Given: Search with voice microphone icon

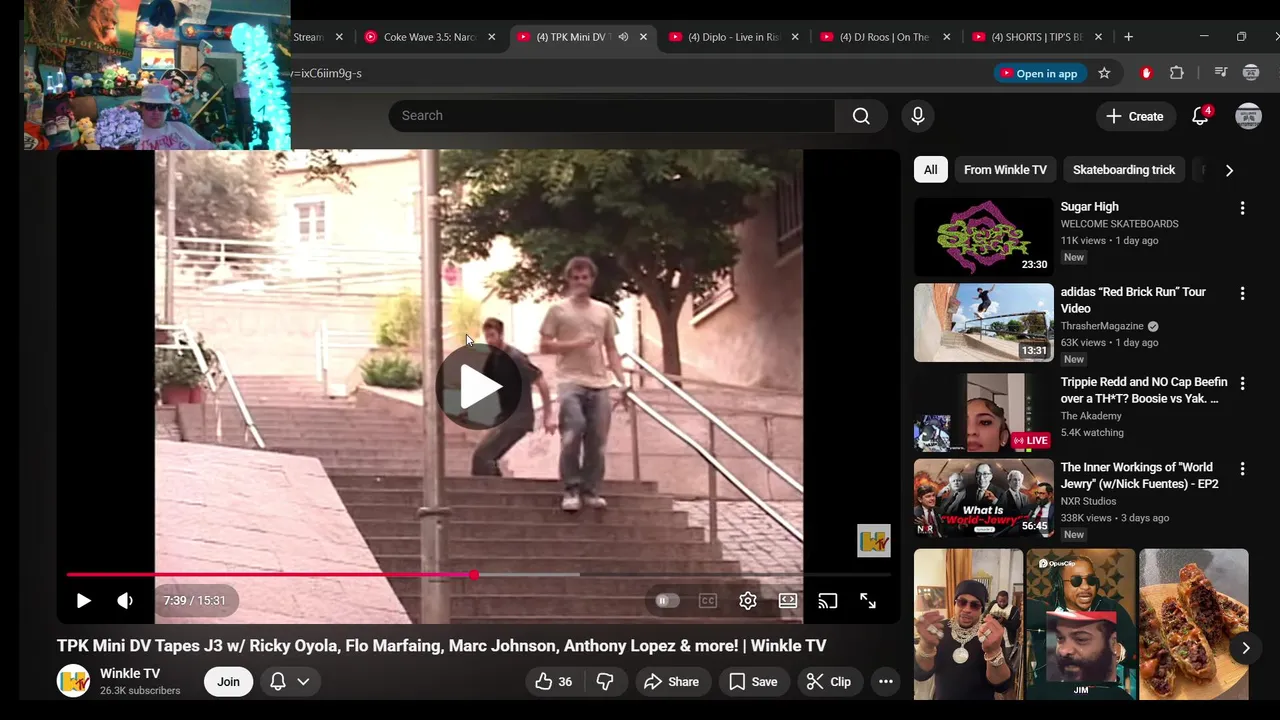Looking at the screenshot, I should click(918, 116).
